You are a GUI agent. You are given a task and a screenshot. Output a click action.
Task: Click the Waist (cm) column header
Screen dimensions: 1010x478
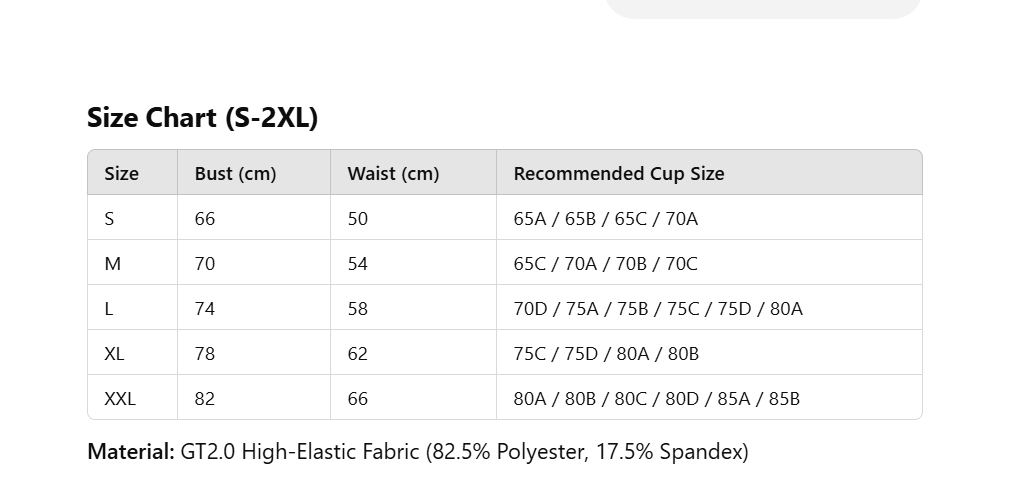(393, 173)
